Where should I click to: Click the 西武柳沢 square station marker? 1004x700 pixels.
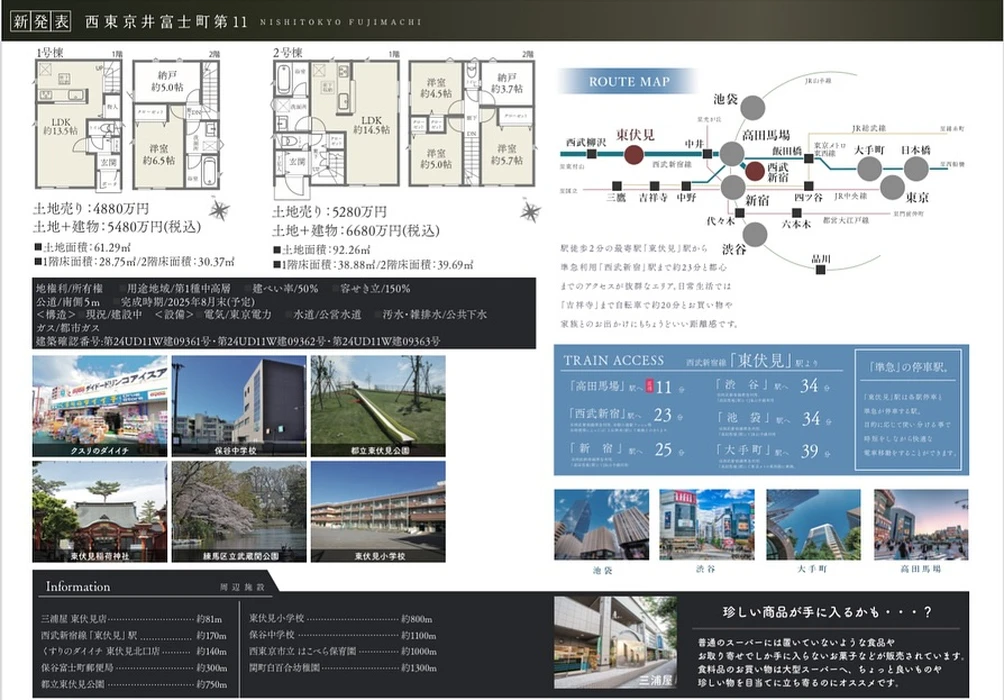(x=592, y=154)
